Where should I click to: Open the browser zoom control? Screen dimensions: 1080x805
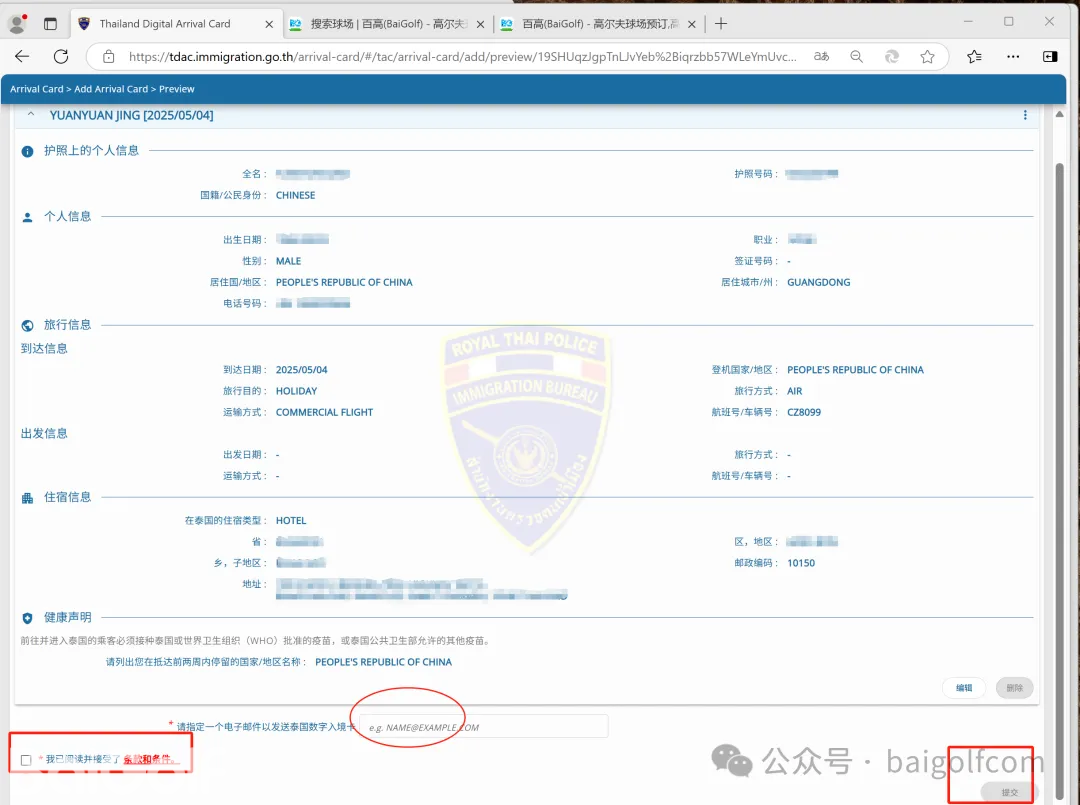point(857,57)
